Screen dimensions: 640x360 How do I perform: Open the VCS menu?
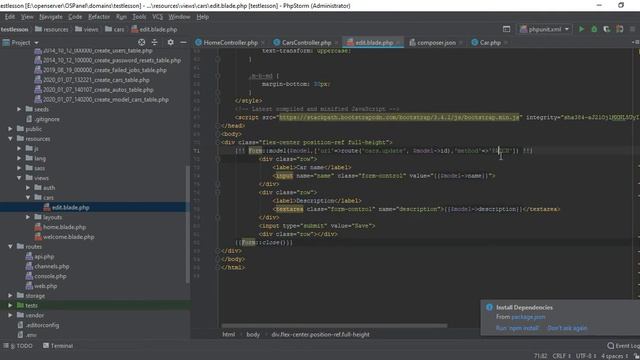click(158, 17)
